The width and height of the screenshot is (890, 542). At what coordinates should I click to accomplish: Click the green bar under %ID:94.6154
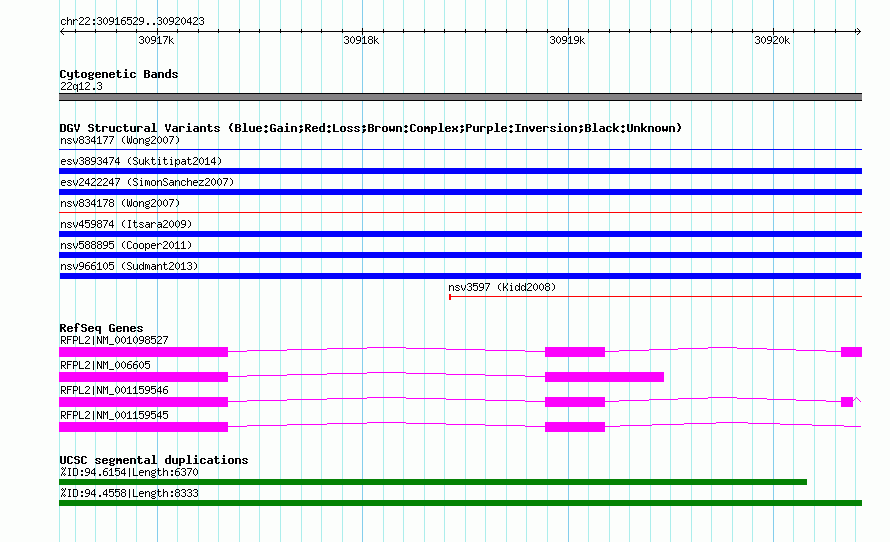(433, 482)
